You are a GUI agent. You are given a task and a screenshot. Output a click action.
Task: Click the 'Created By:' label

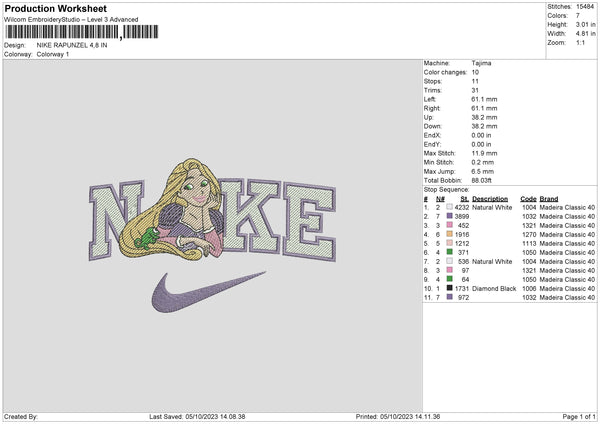click(21, 417)
